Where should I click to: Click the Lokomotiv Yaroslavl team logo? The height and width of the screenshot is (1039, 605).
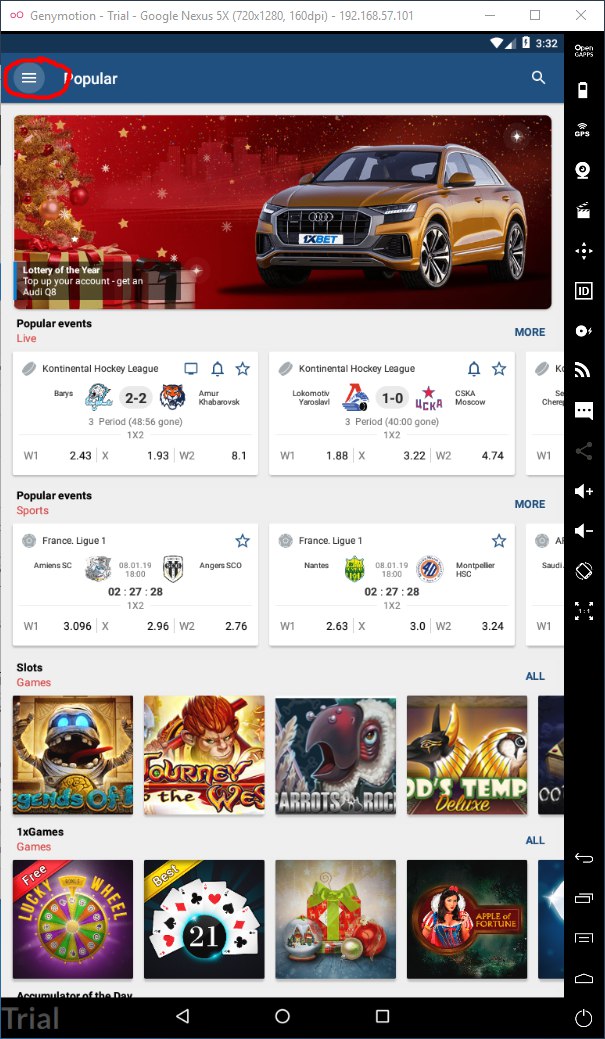pos(355,398)
